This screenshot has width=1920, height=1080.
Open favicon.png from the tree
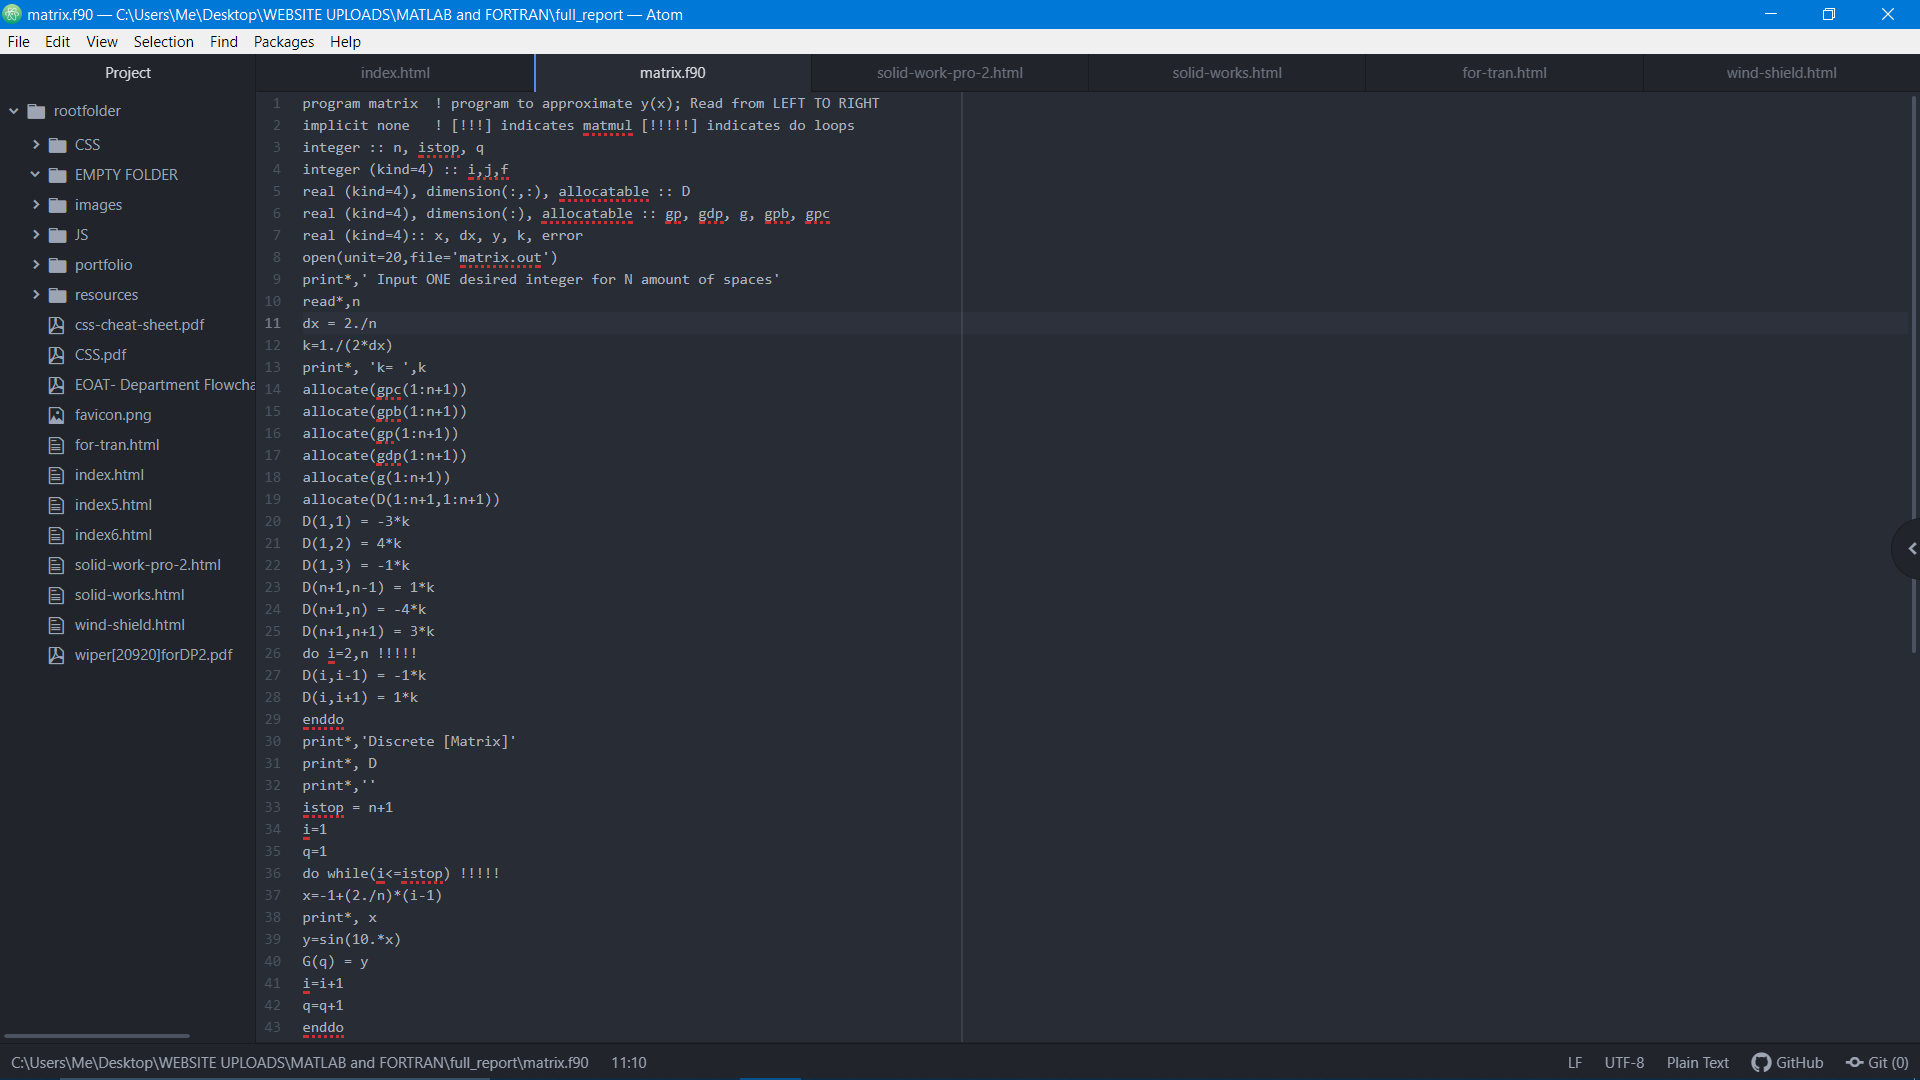pos(113,415)
